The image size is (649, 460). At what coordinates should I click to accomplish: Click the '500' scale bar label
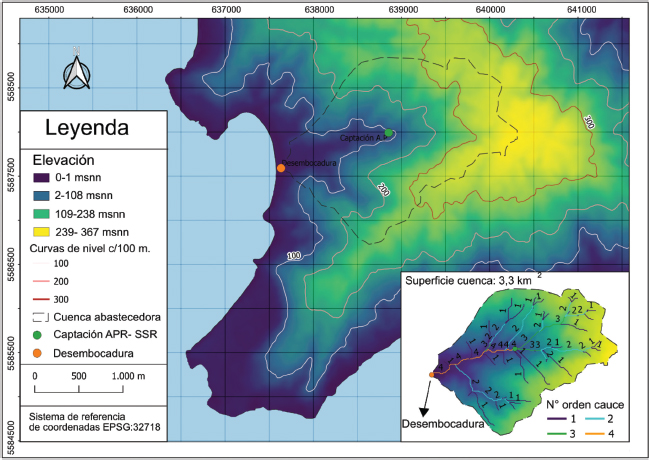[x=79, y=376]
